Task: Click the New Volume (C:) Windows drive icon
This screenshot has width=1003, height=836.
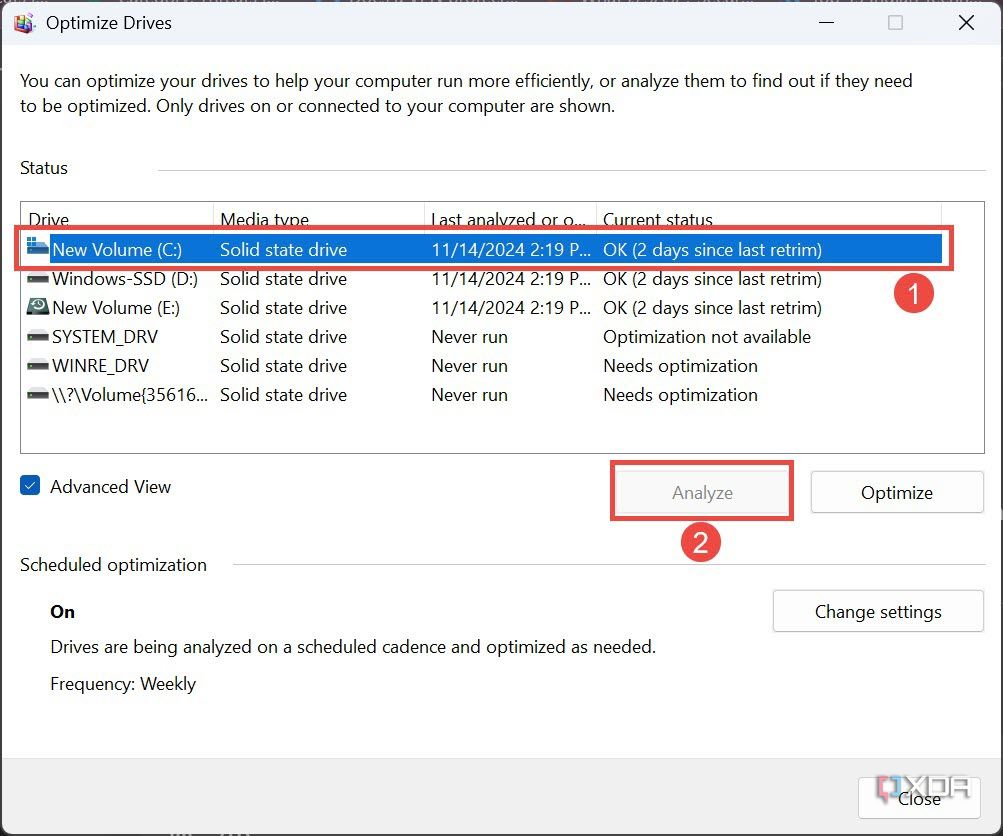Action: click(38, 248)
